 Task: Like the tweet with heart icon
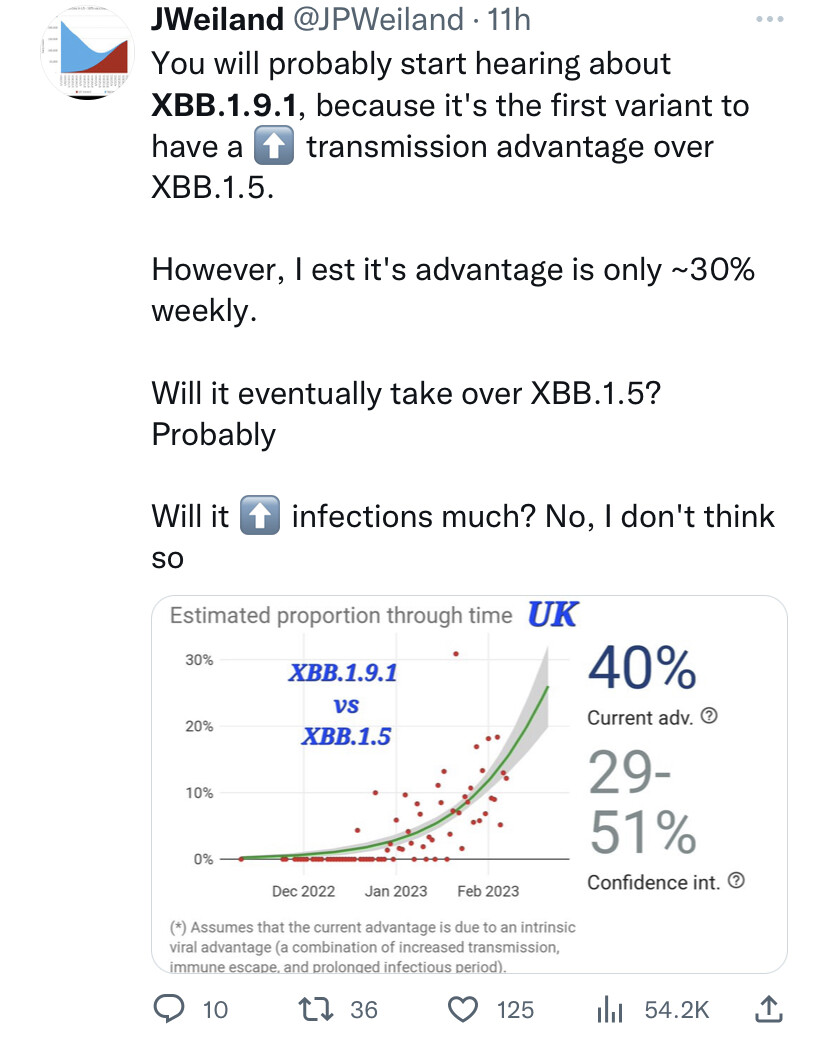click(x=463, y=1010)
